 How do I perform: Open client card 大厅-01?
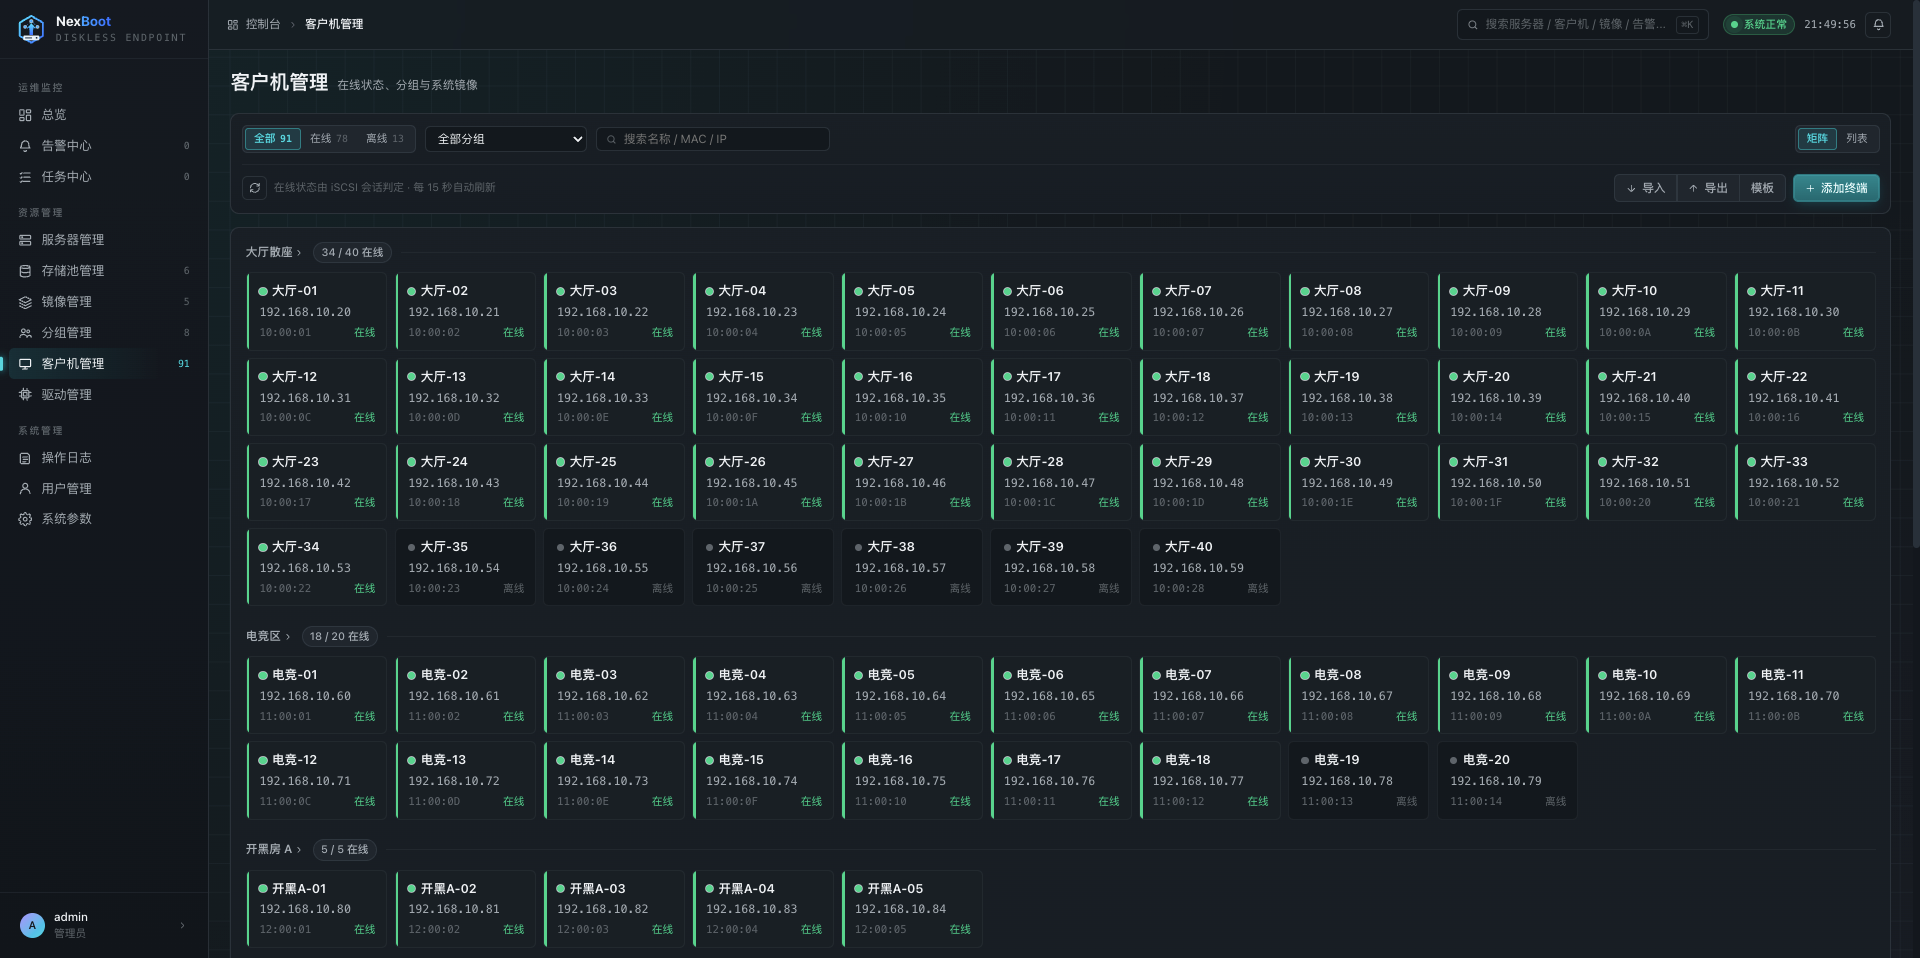pyautogui.click(x=316, y=311)
